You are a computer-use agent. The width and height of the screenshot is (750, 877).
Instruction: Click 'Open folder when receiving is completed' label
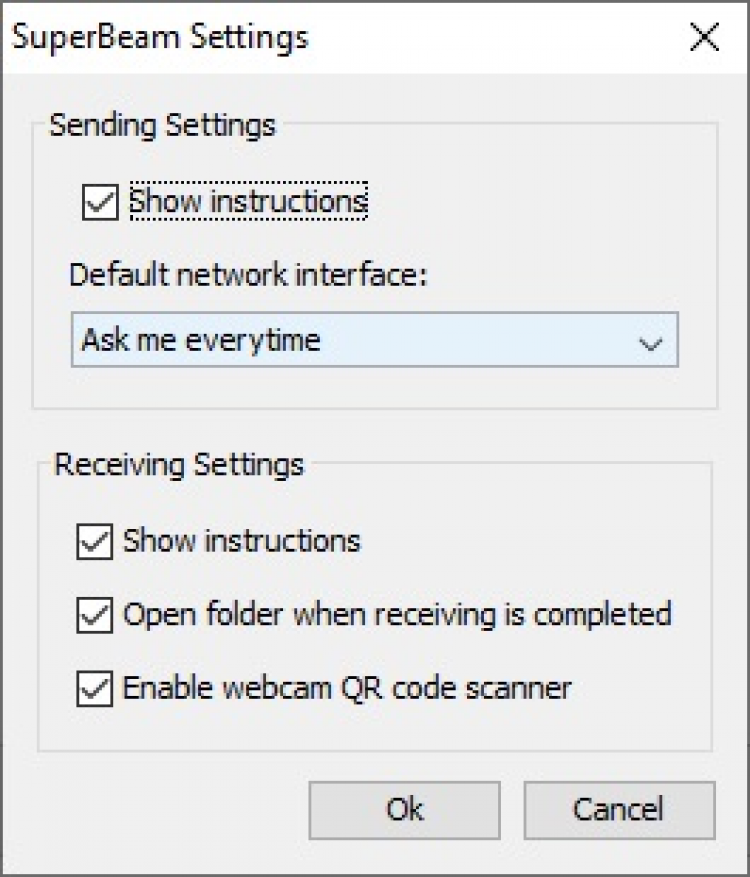pyautogui.click(x=396, y=614)
